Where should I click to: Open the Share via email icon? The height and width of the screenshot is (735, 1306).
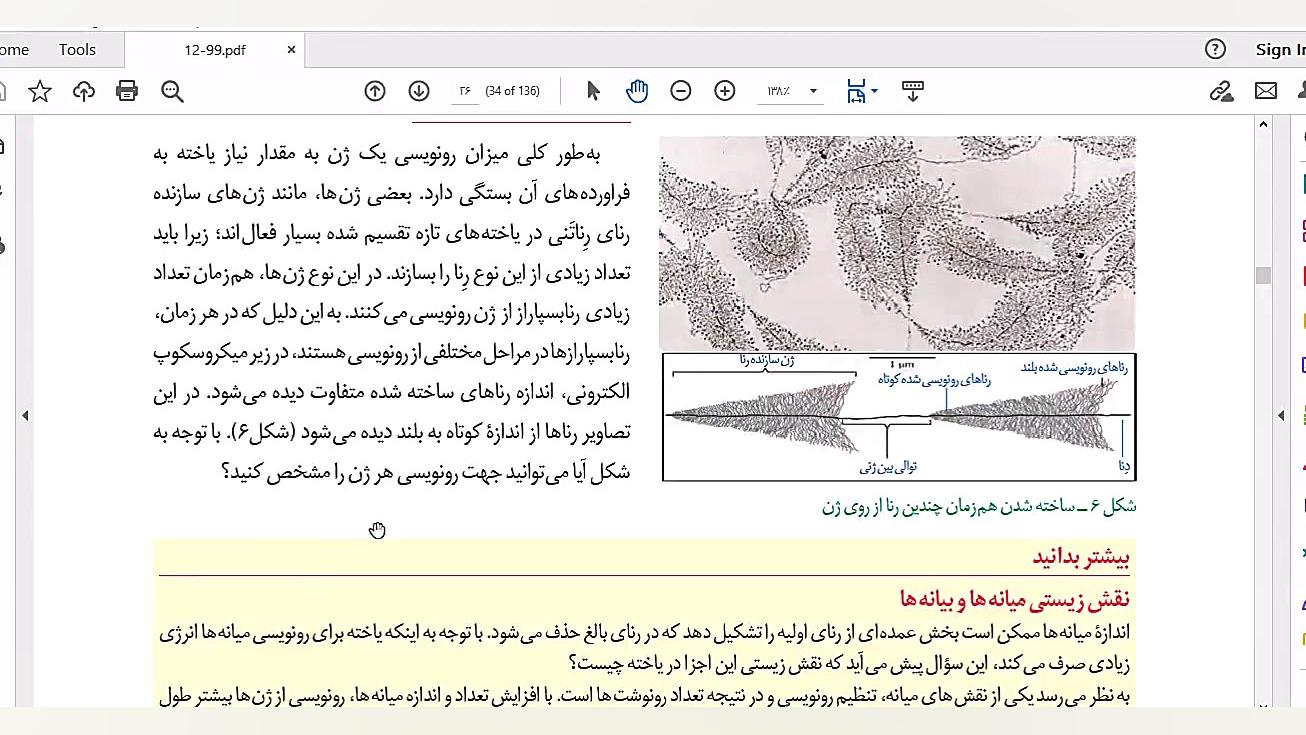point(1266,90)
